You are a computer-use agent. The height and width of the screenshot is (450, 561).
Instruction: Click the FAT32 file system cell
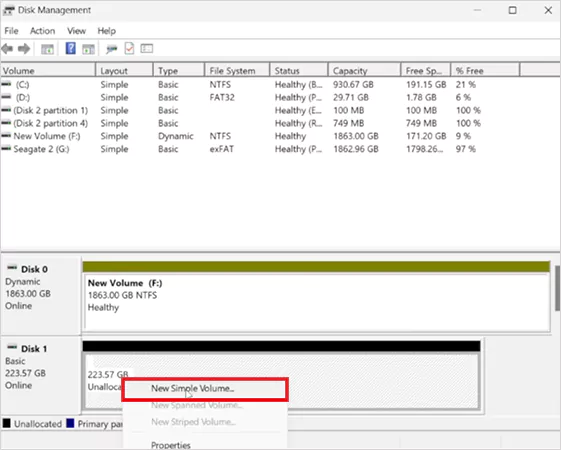[222, 98]
